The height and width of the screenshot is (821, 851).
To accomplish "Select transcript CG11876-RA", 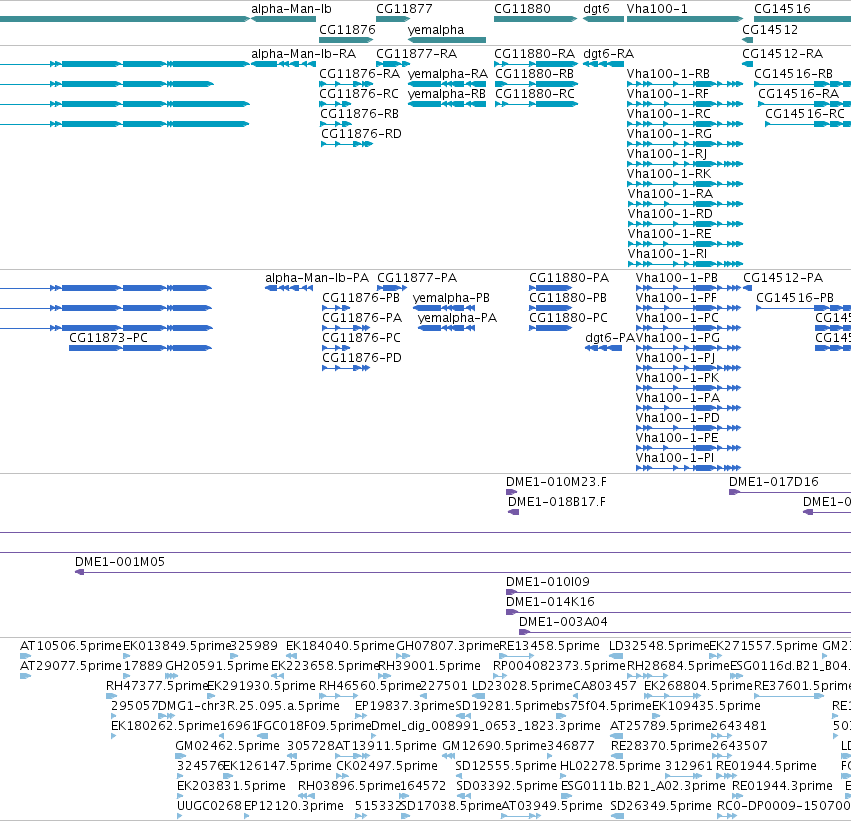I will [x=359, y=74].
